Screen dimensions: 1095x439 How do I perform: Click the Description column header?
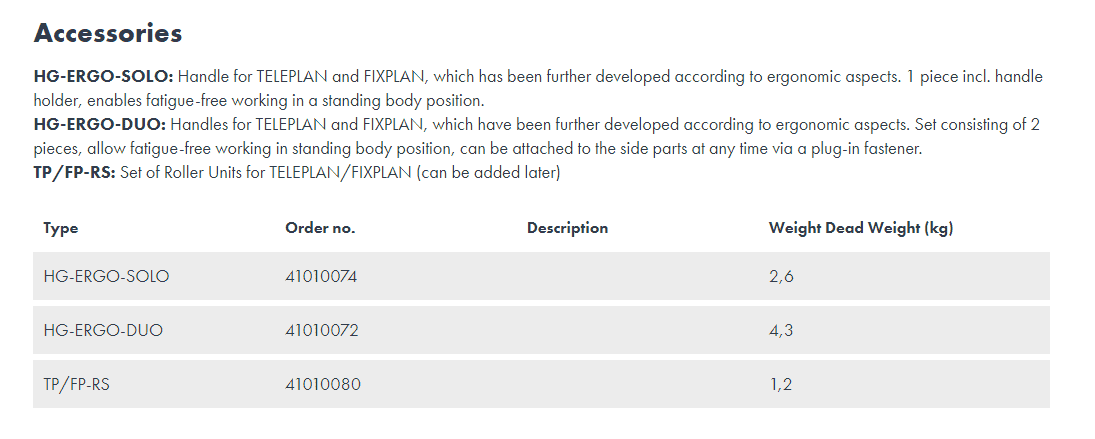567,228
